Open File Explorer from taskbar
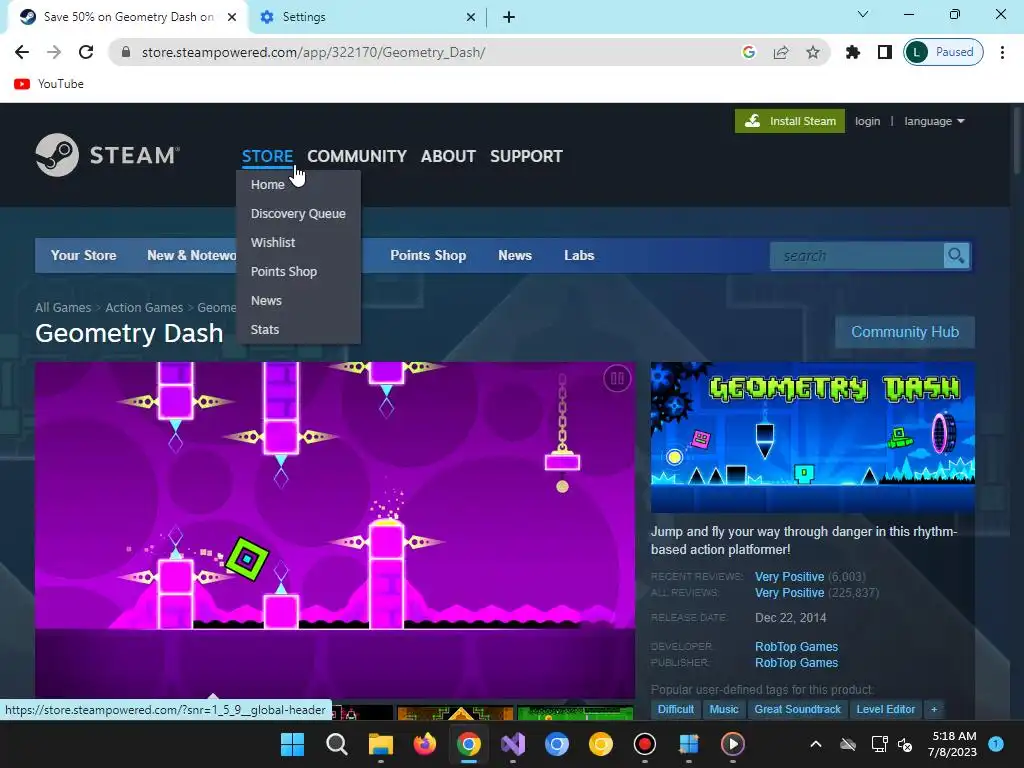This screenshot has height=768, width=1024. (381, 744)
